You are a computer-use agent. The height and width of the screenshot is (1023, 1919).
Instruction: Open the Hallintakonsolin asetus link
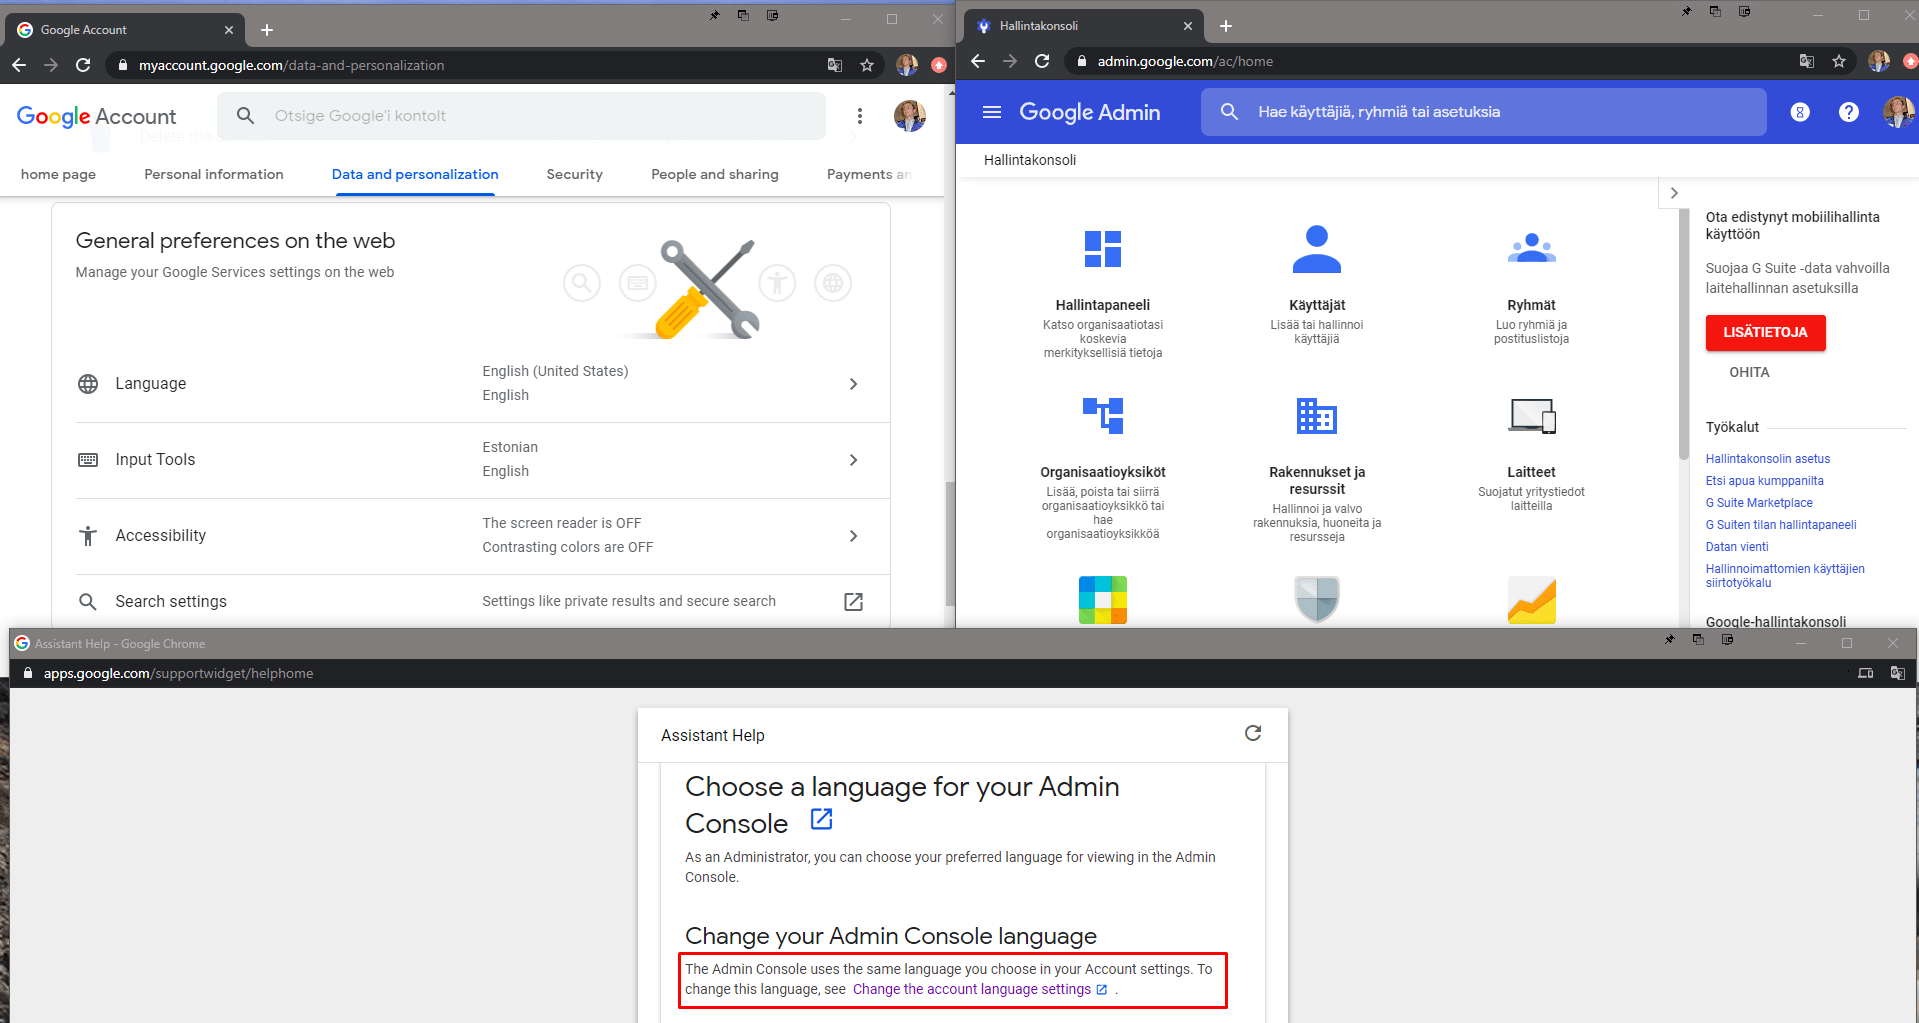coord(1767,459)
